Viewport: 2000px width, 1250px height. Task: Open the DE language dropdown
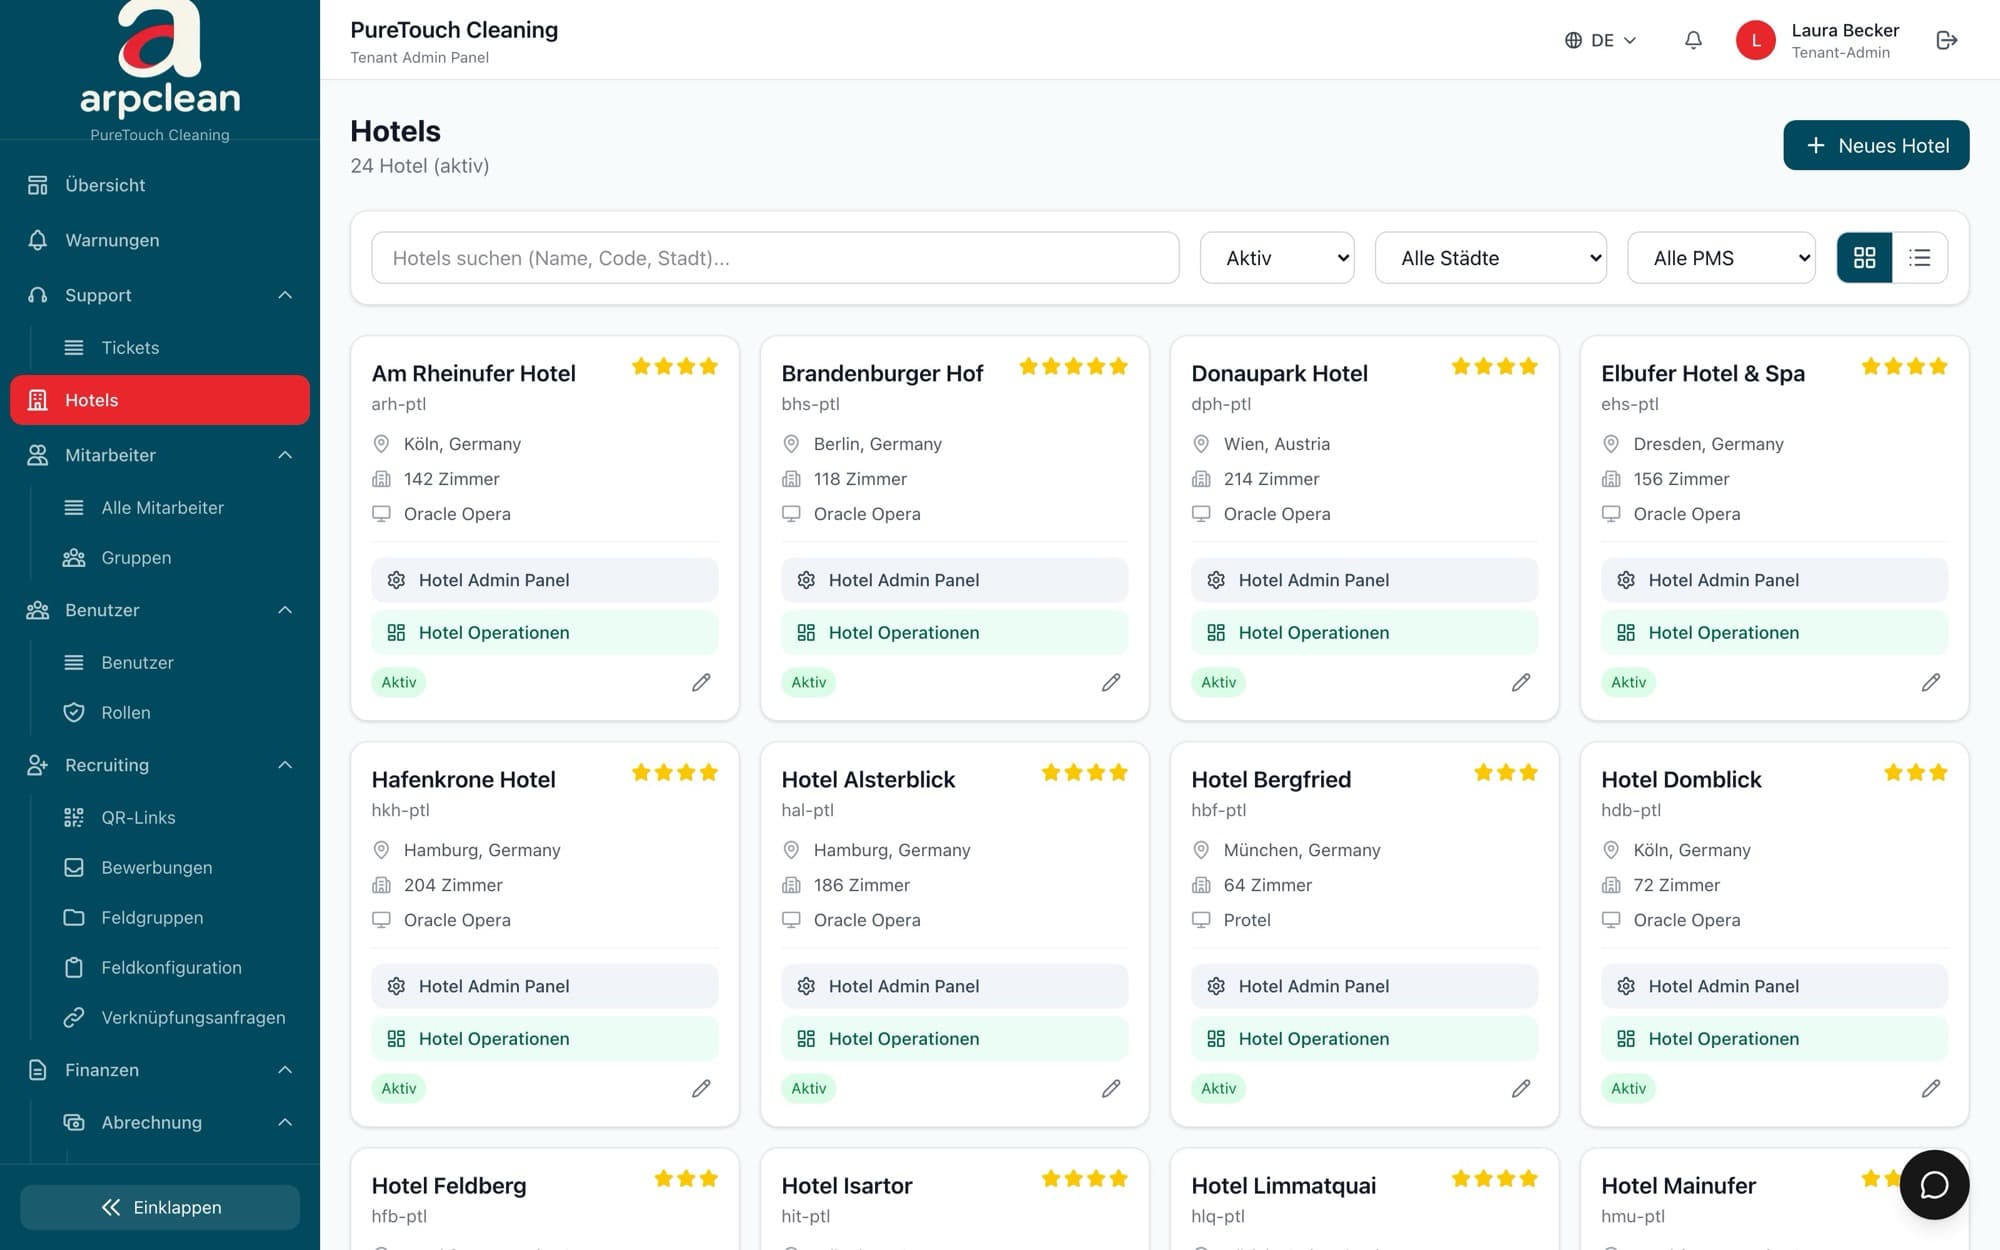point(1600,40)
